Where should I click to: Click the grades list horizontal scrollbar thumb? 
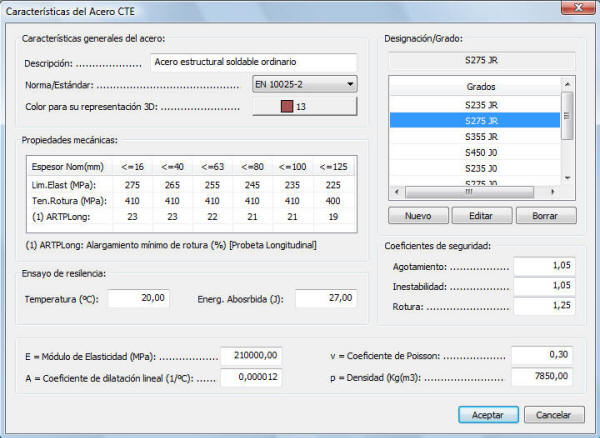[x=469, y=192]
